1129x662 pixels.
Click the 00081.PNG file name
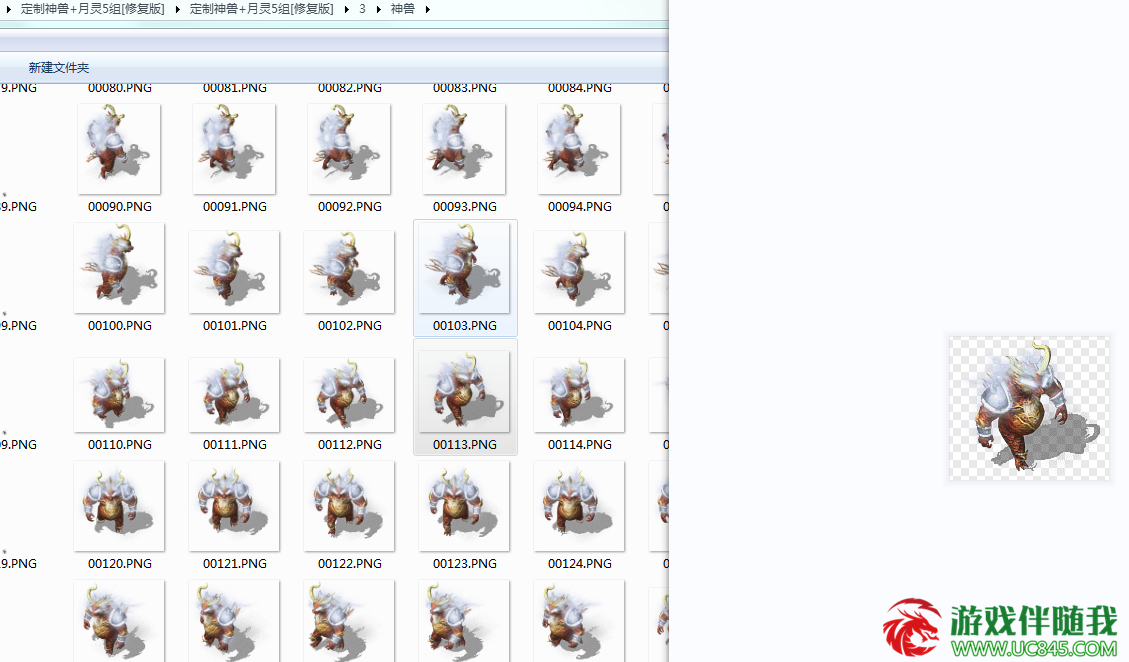[x=235, y=89]
